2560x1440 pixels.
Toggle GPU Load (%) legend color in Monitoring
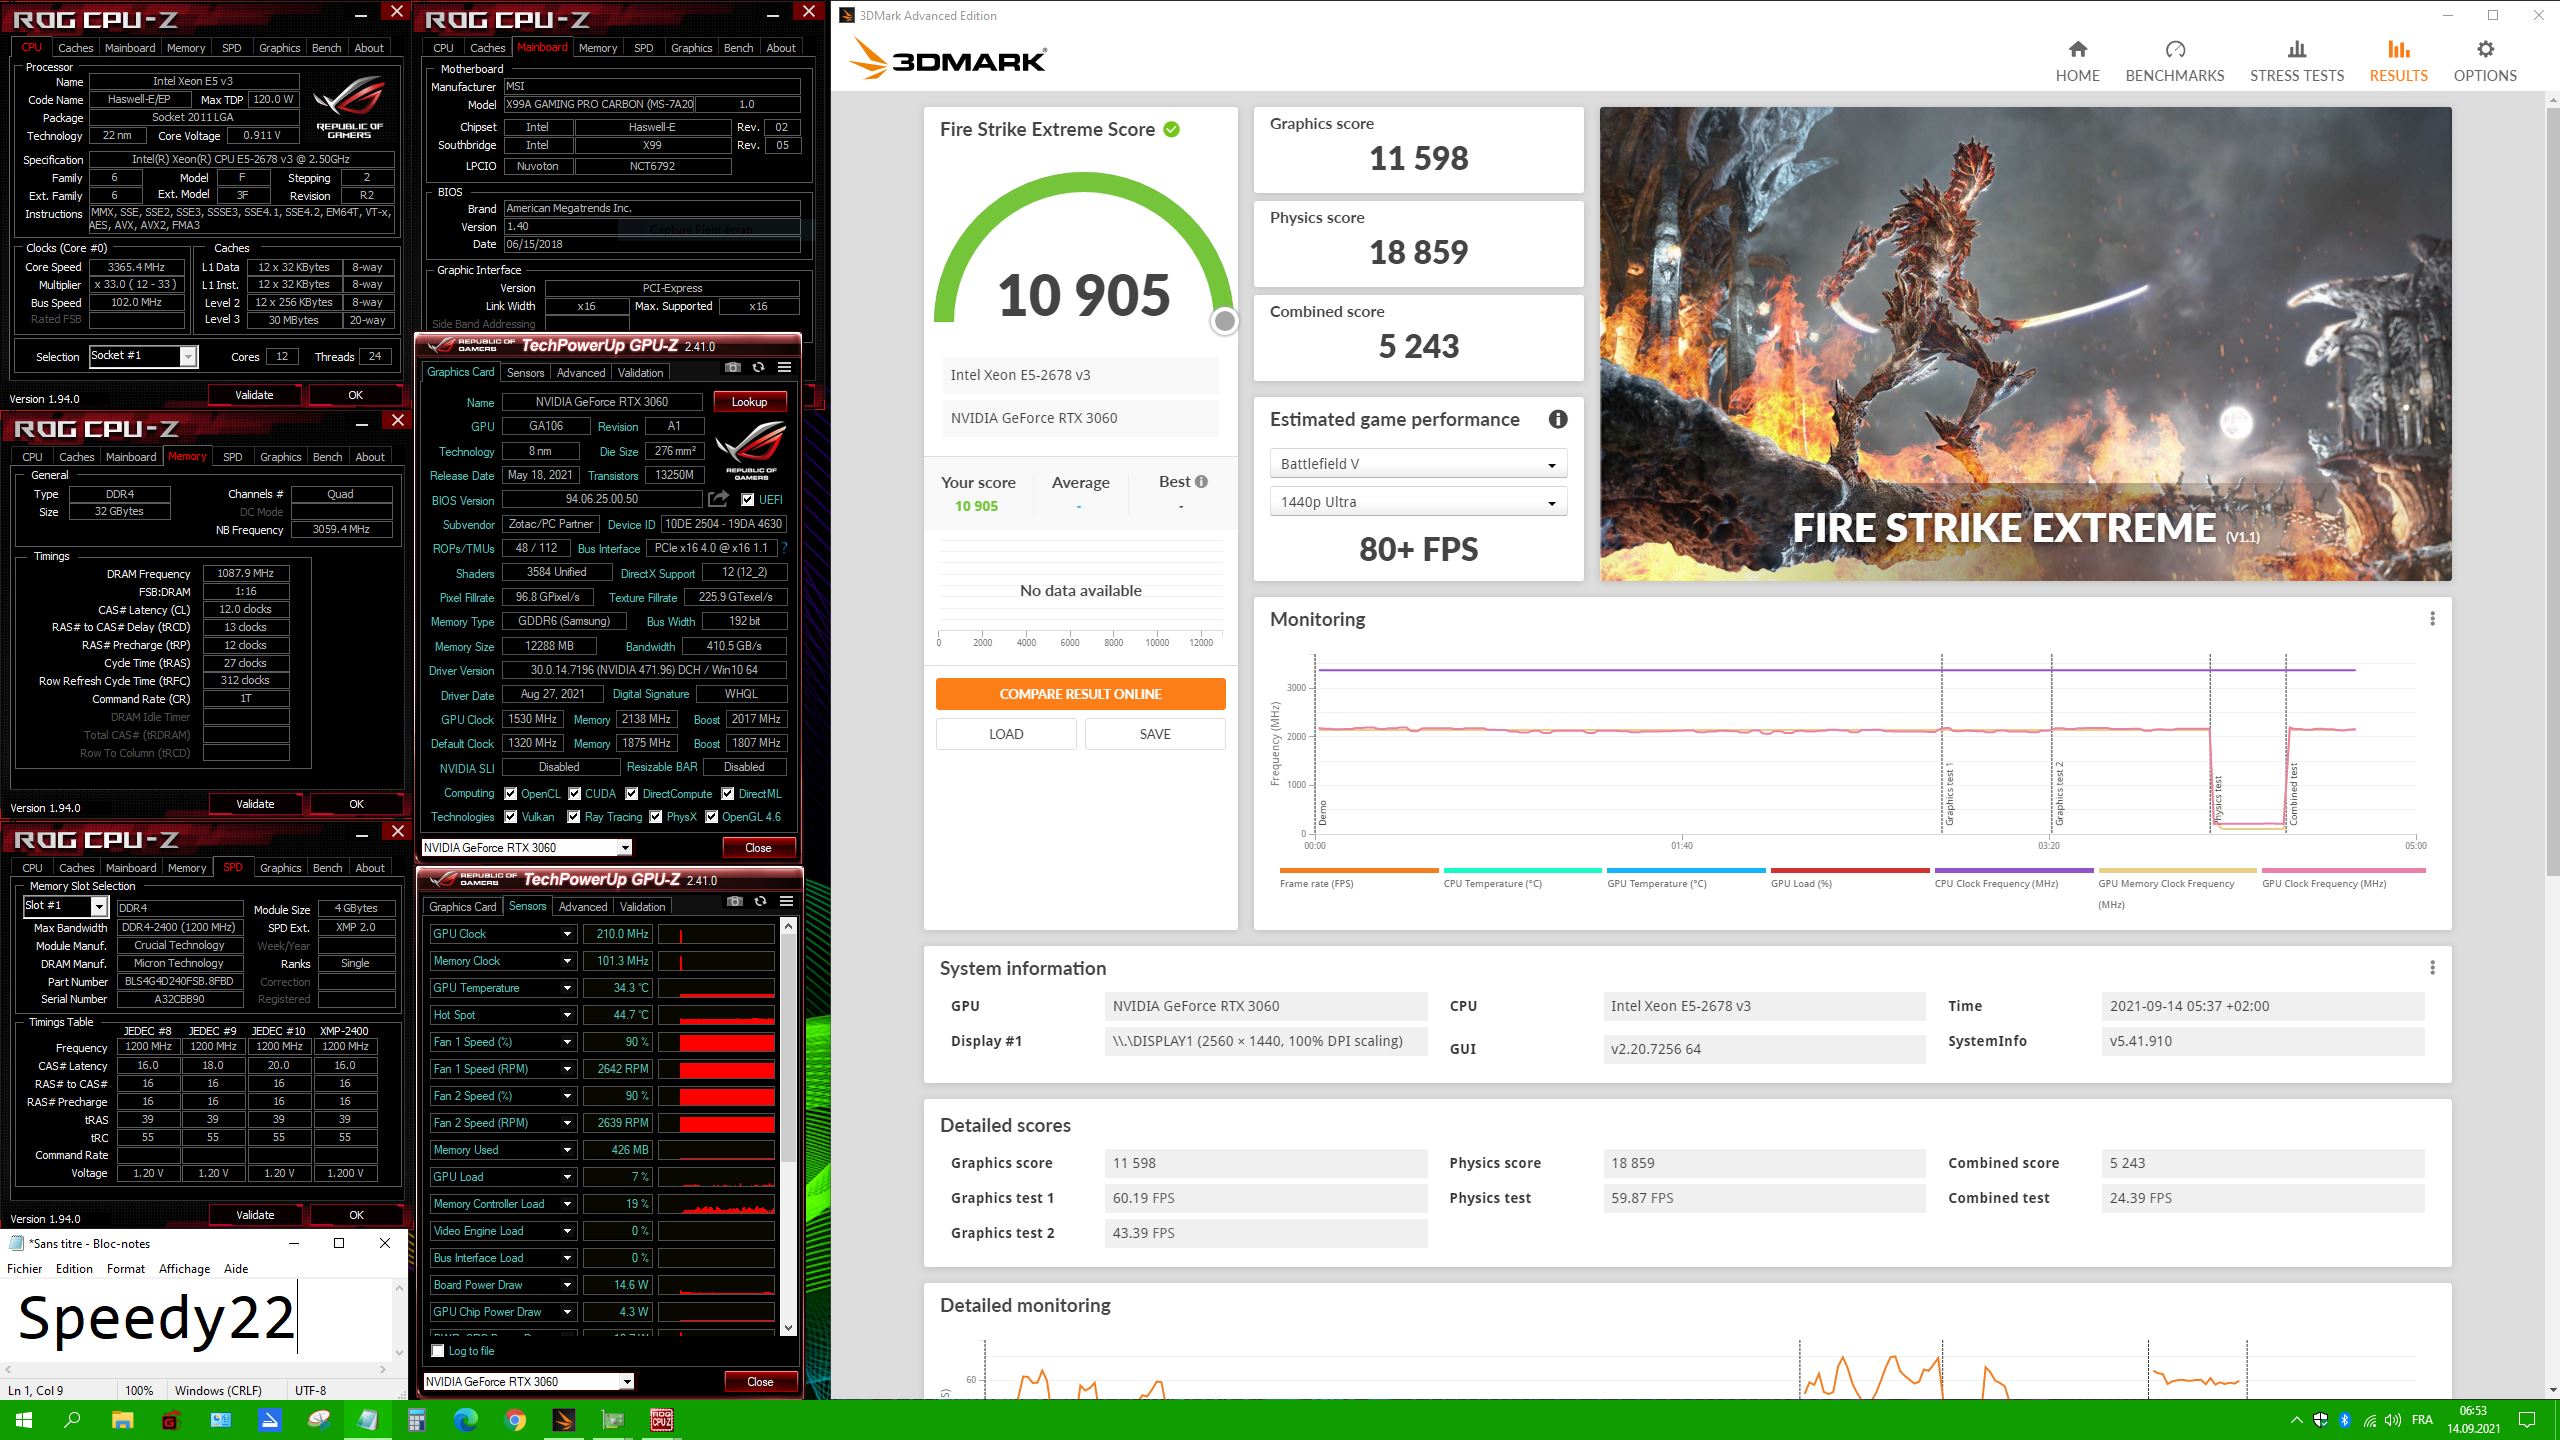1850,871
